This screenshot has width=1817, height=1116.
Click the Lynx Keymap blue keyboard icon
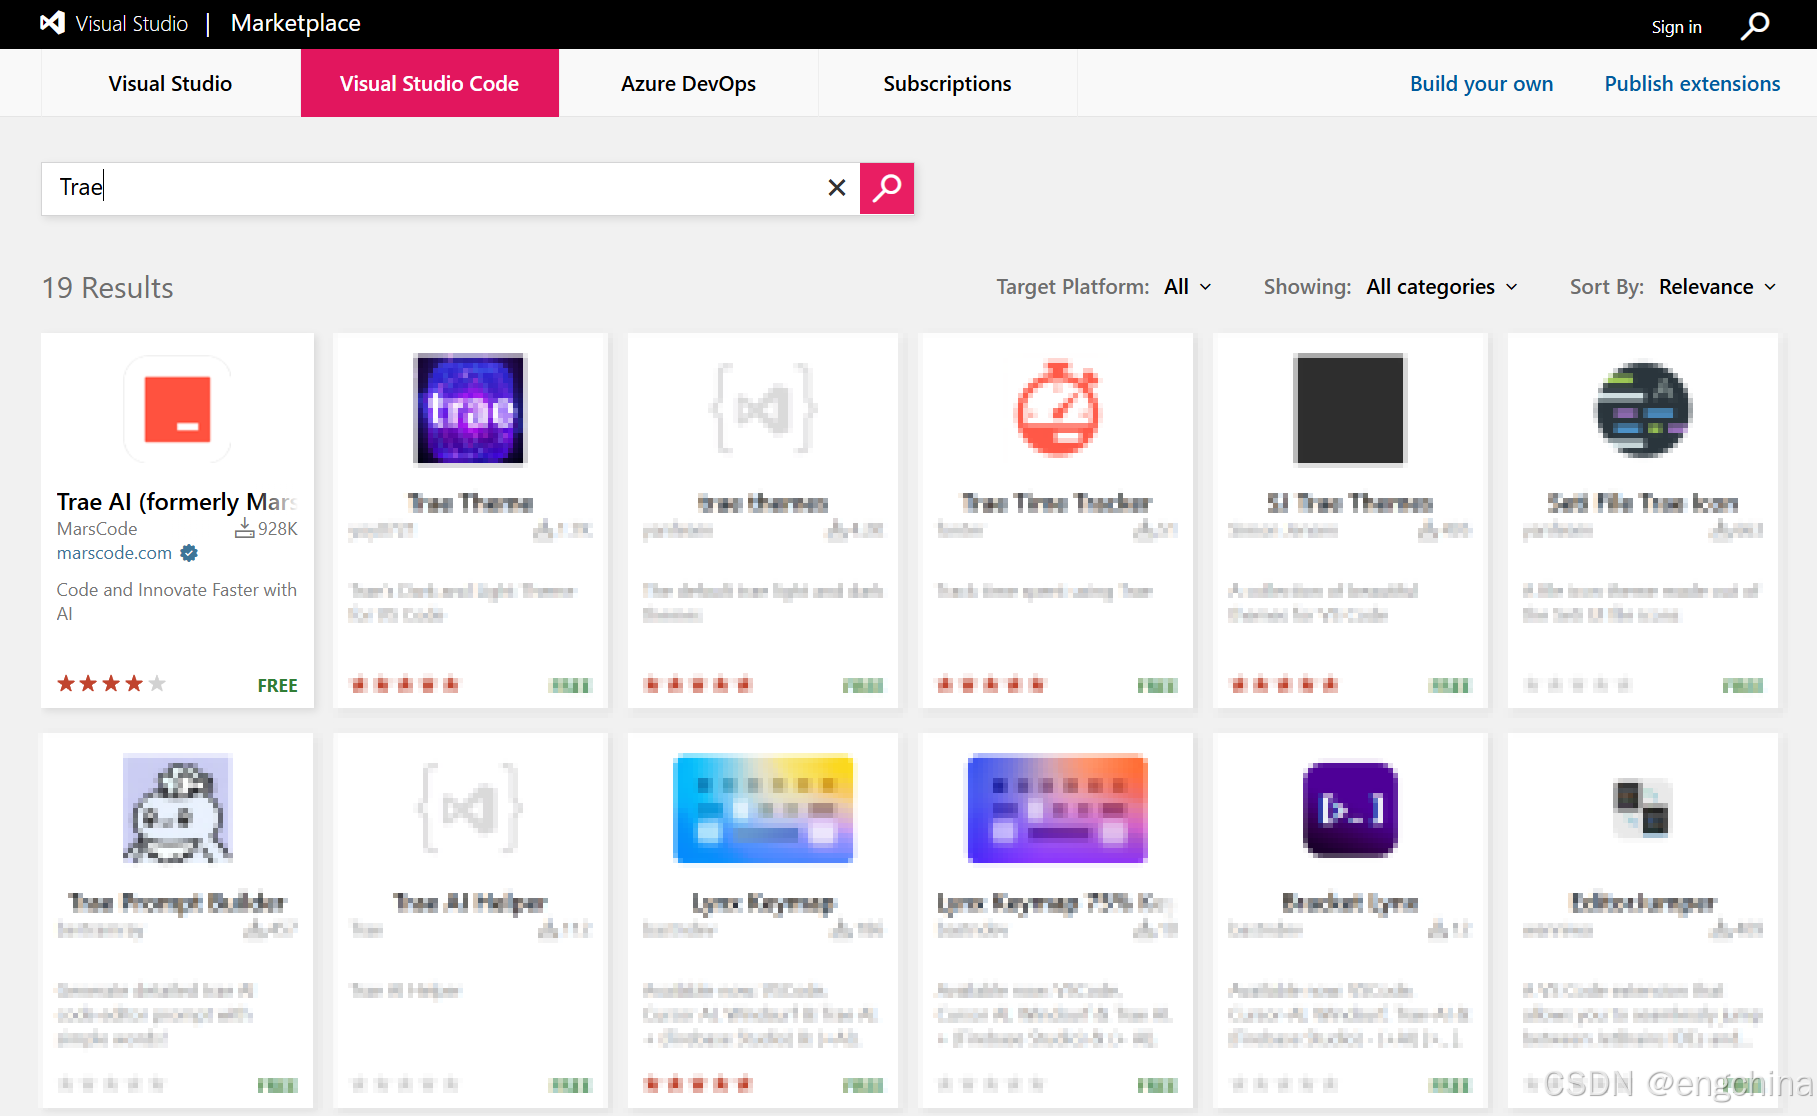(763, 808)
